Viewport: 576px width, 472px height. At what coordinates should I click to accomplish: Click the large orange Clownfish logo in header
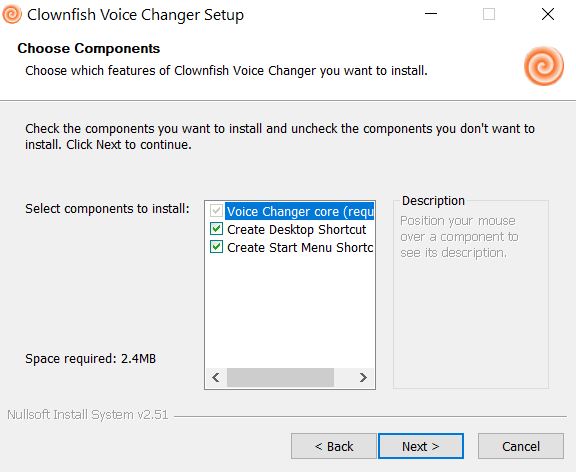click(x=544, y=66)
